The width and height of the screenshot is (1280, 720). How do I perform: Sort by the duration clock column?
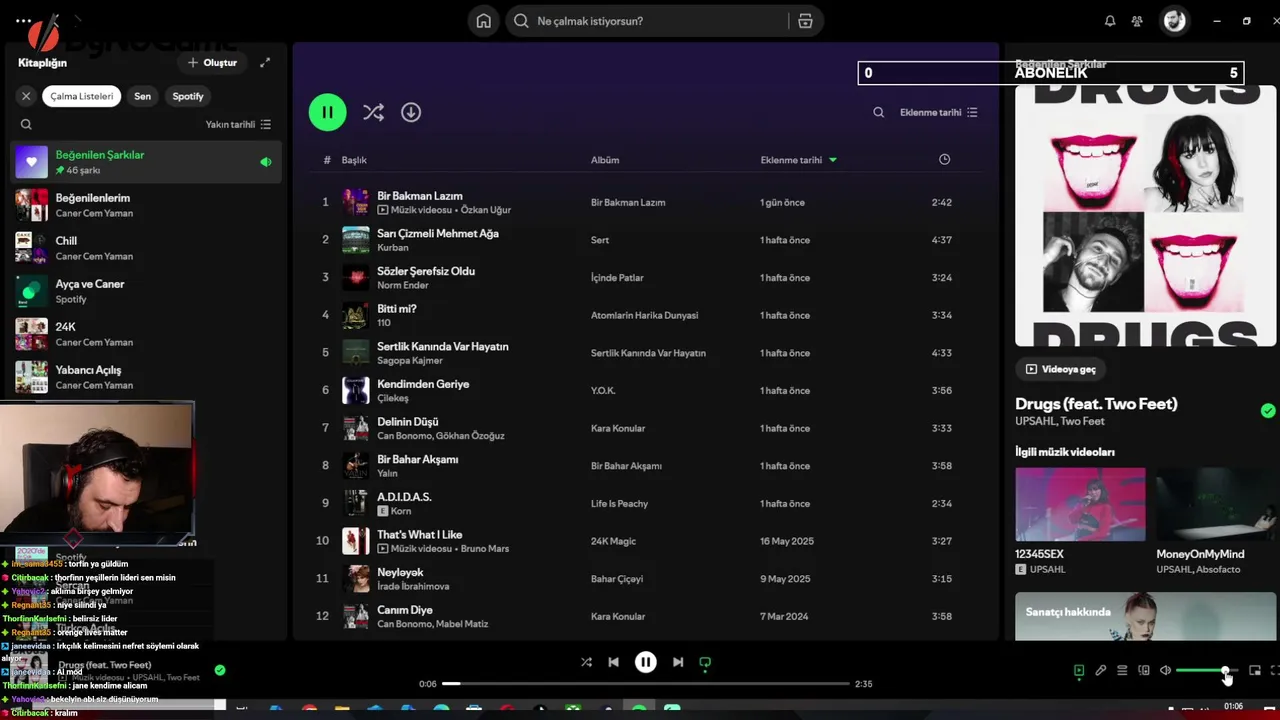pos(944,160)
